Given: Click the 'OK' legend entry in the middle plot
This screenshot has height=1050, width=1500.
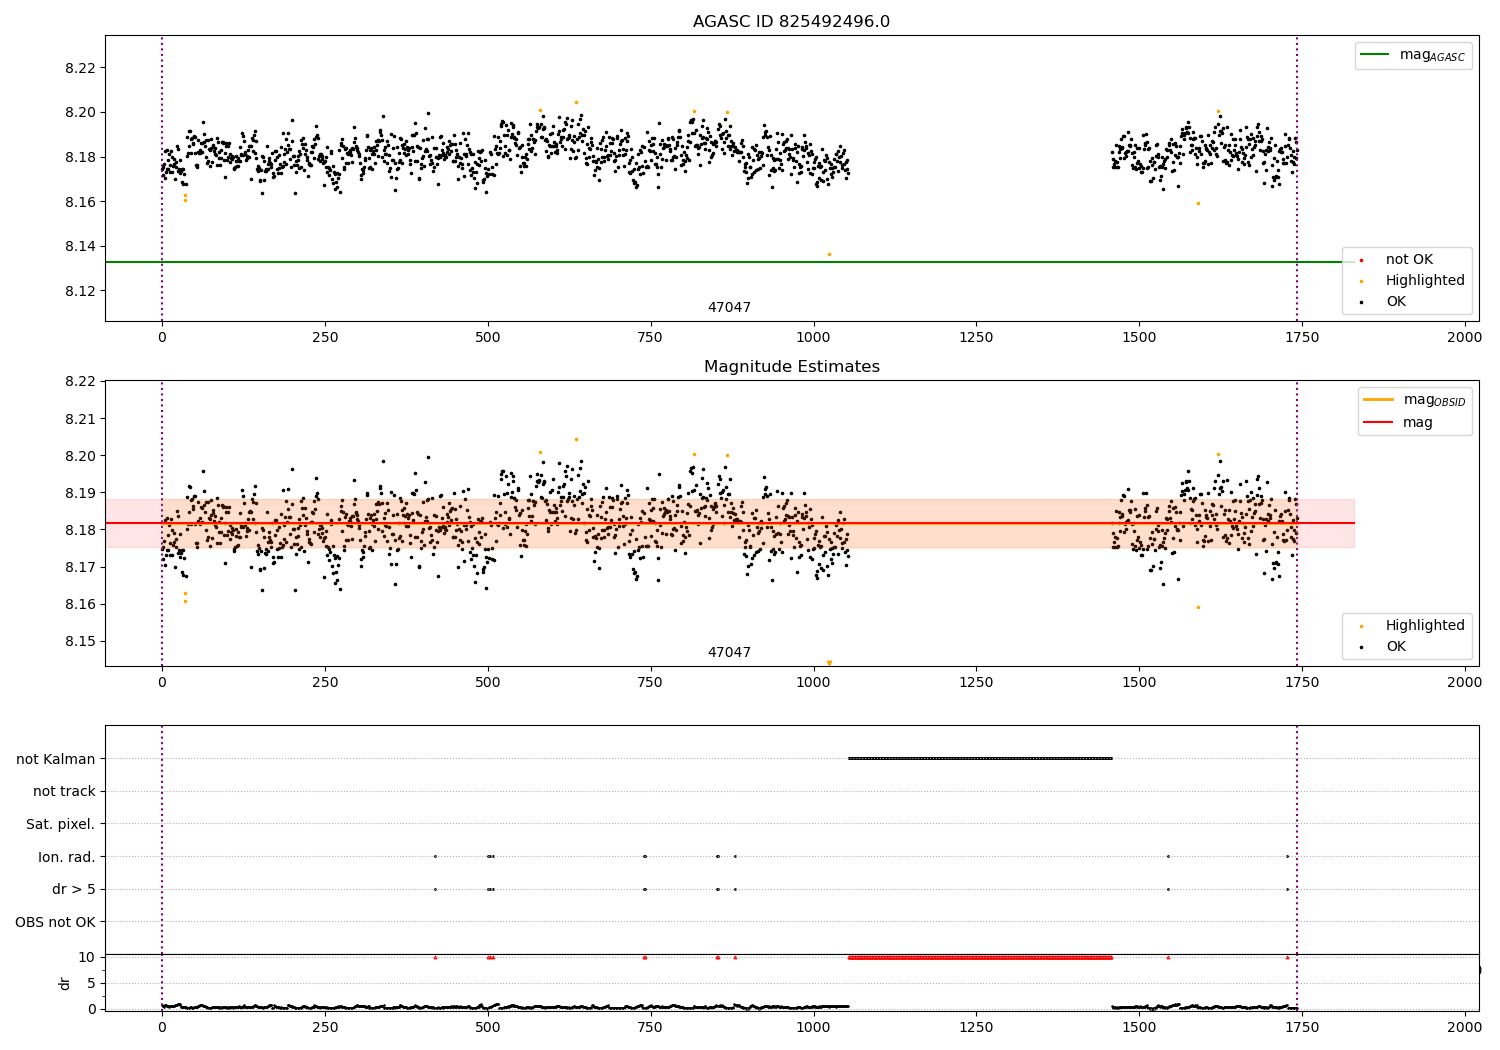Looking at the screenshot, I should [1384, 647].
